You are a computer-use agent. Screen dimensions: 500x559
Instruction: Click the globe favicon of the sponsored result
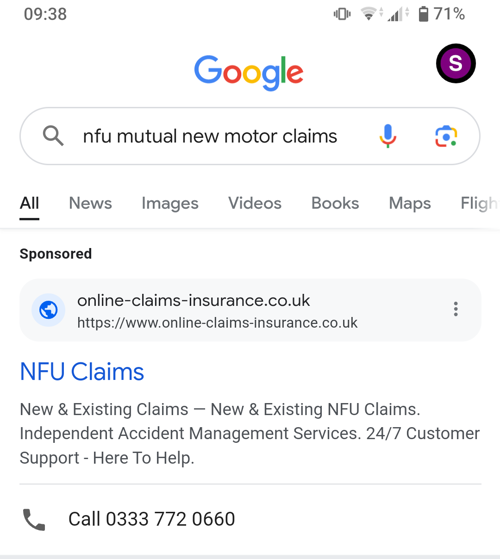click(48, 310)
